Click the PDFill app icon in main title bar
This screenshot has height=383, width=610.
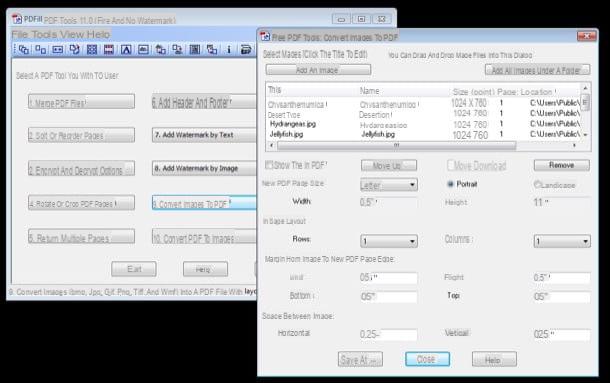point(16,19)
